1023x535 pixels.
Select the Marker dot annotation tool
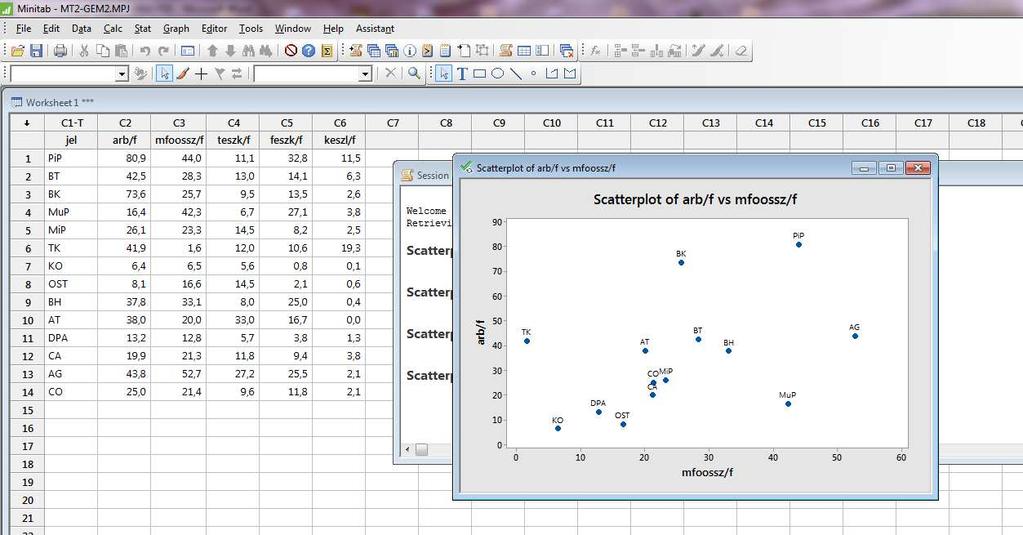pyautogui.click(x=534, y=74)
